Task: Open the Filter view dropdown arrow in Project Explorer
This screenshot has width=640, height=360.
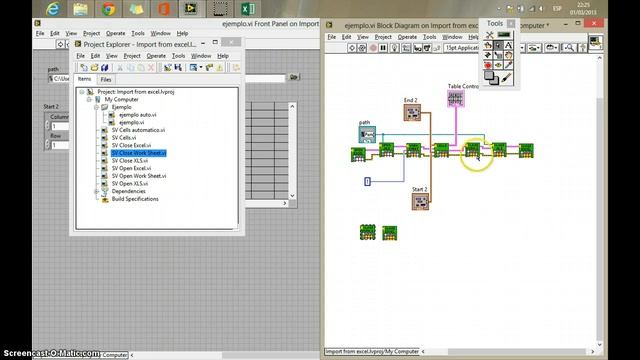Action: [x=201, y=67]
